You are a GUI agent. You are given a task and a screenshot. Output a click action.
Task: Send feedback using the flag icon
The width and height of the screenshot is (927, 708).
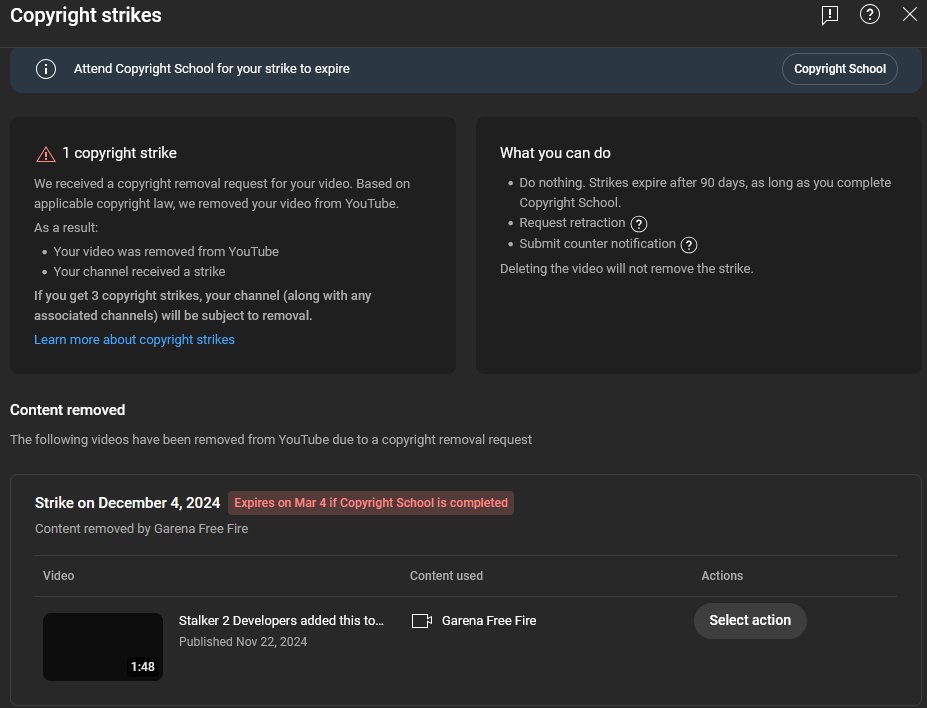(829, 15)
